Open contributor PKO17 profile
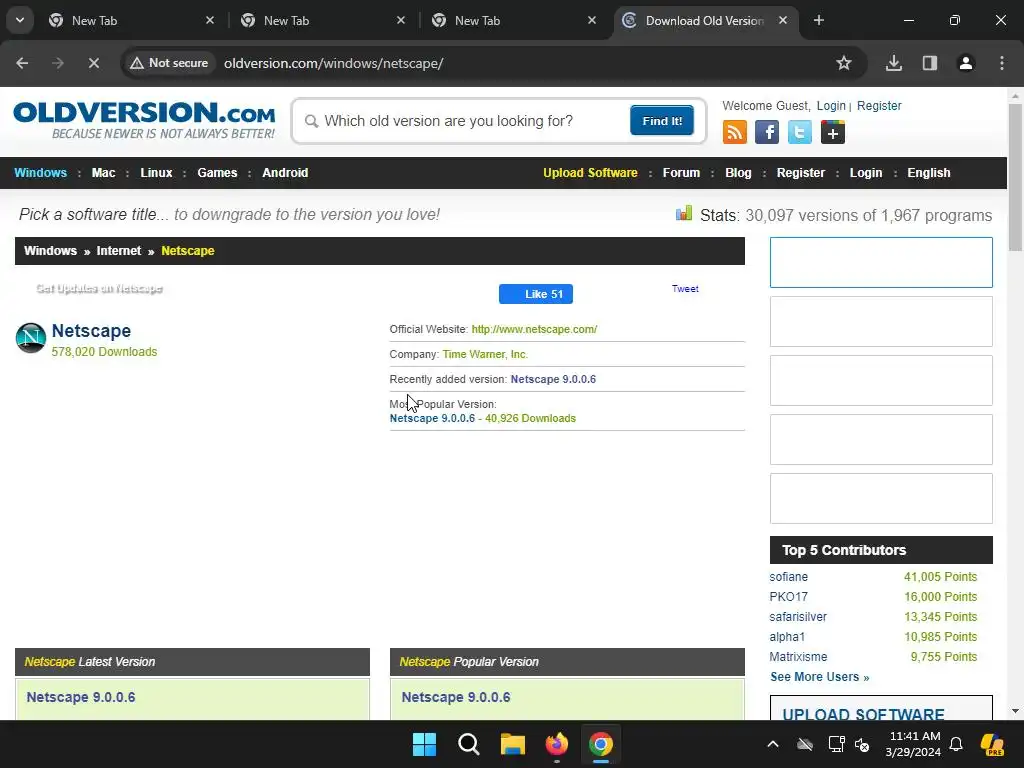The image size is (1024, 768). (788, 597)
